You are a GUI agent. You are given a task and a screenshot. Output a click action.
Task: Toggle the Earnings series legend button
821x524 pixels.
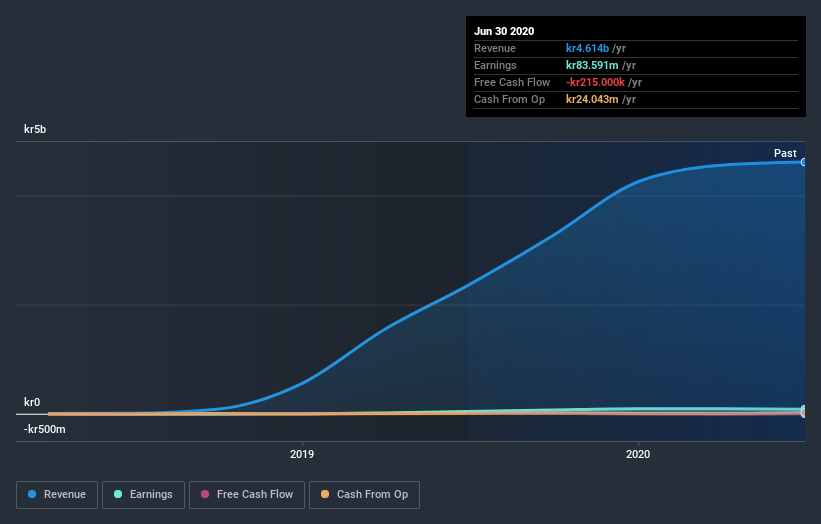tap(143, 495)
